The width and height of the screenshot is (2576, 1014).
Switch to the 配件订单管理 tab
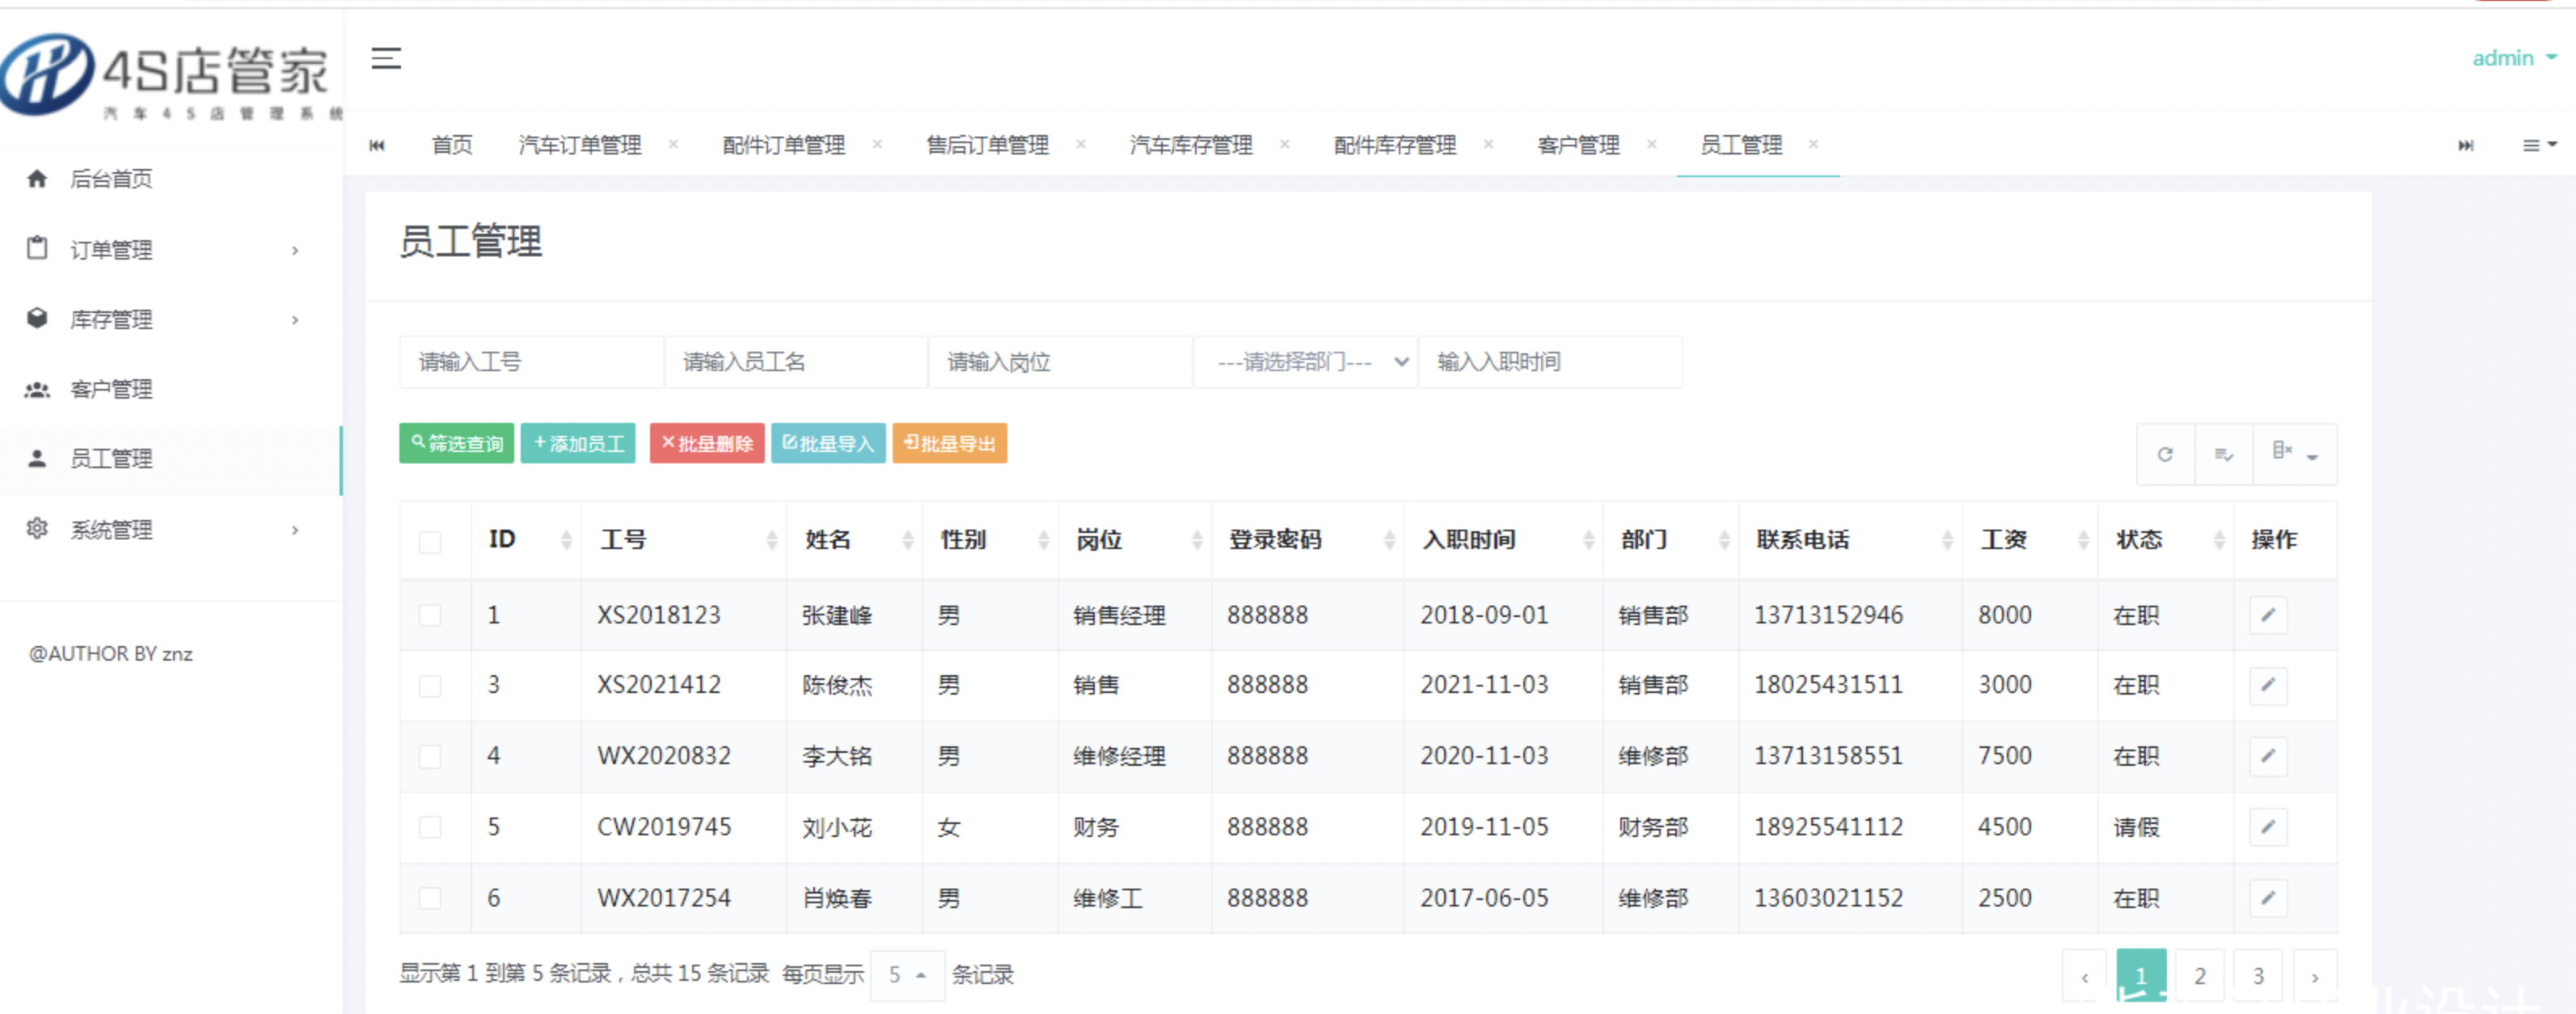(784, 145)
